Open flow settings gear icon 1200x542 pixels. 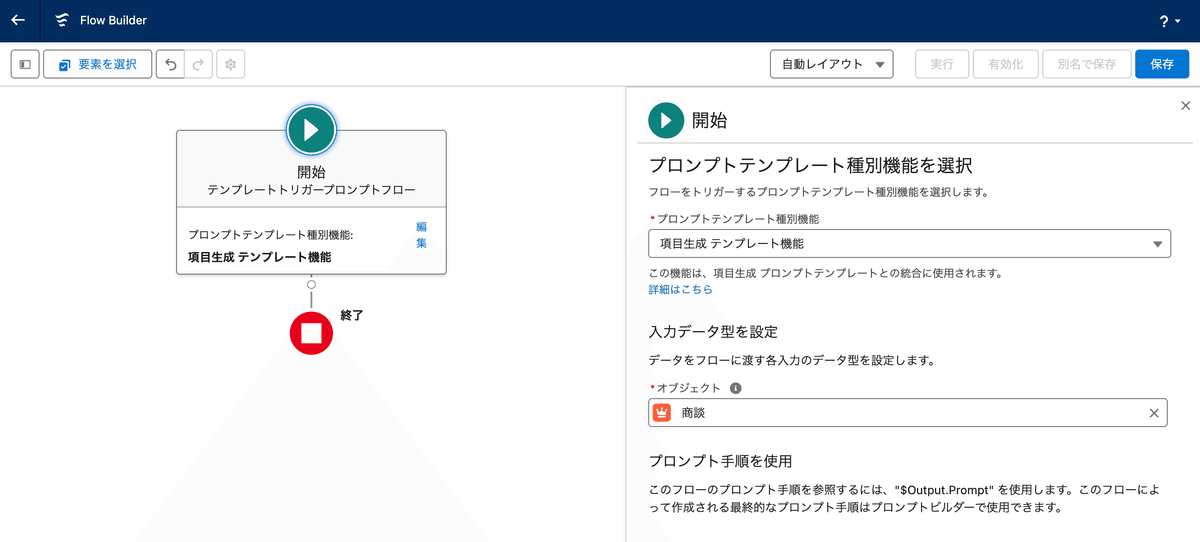[230, 64]
